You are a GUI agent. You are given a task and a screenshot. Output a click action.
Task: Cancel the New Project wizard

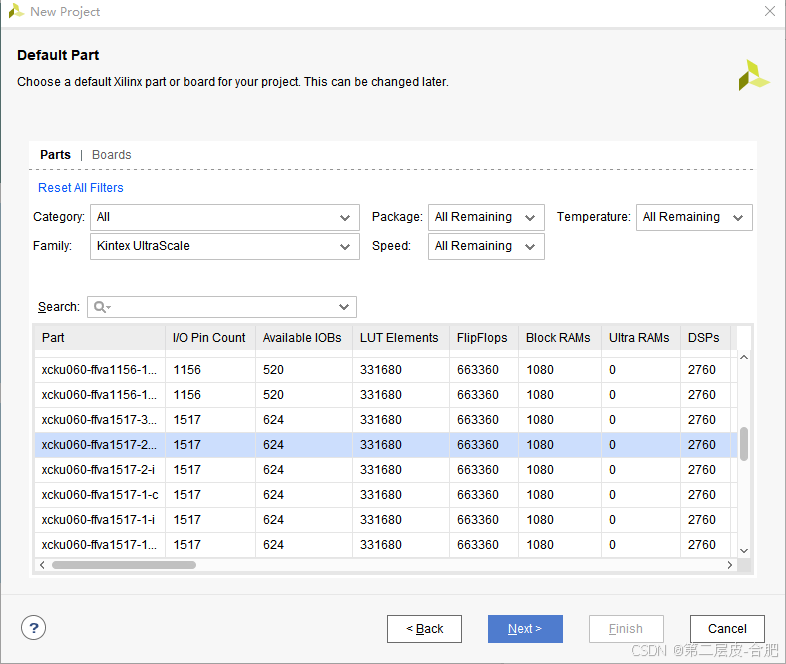(x=727, y=628)
